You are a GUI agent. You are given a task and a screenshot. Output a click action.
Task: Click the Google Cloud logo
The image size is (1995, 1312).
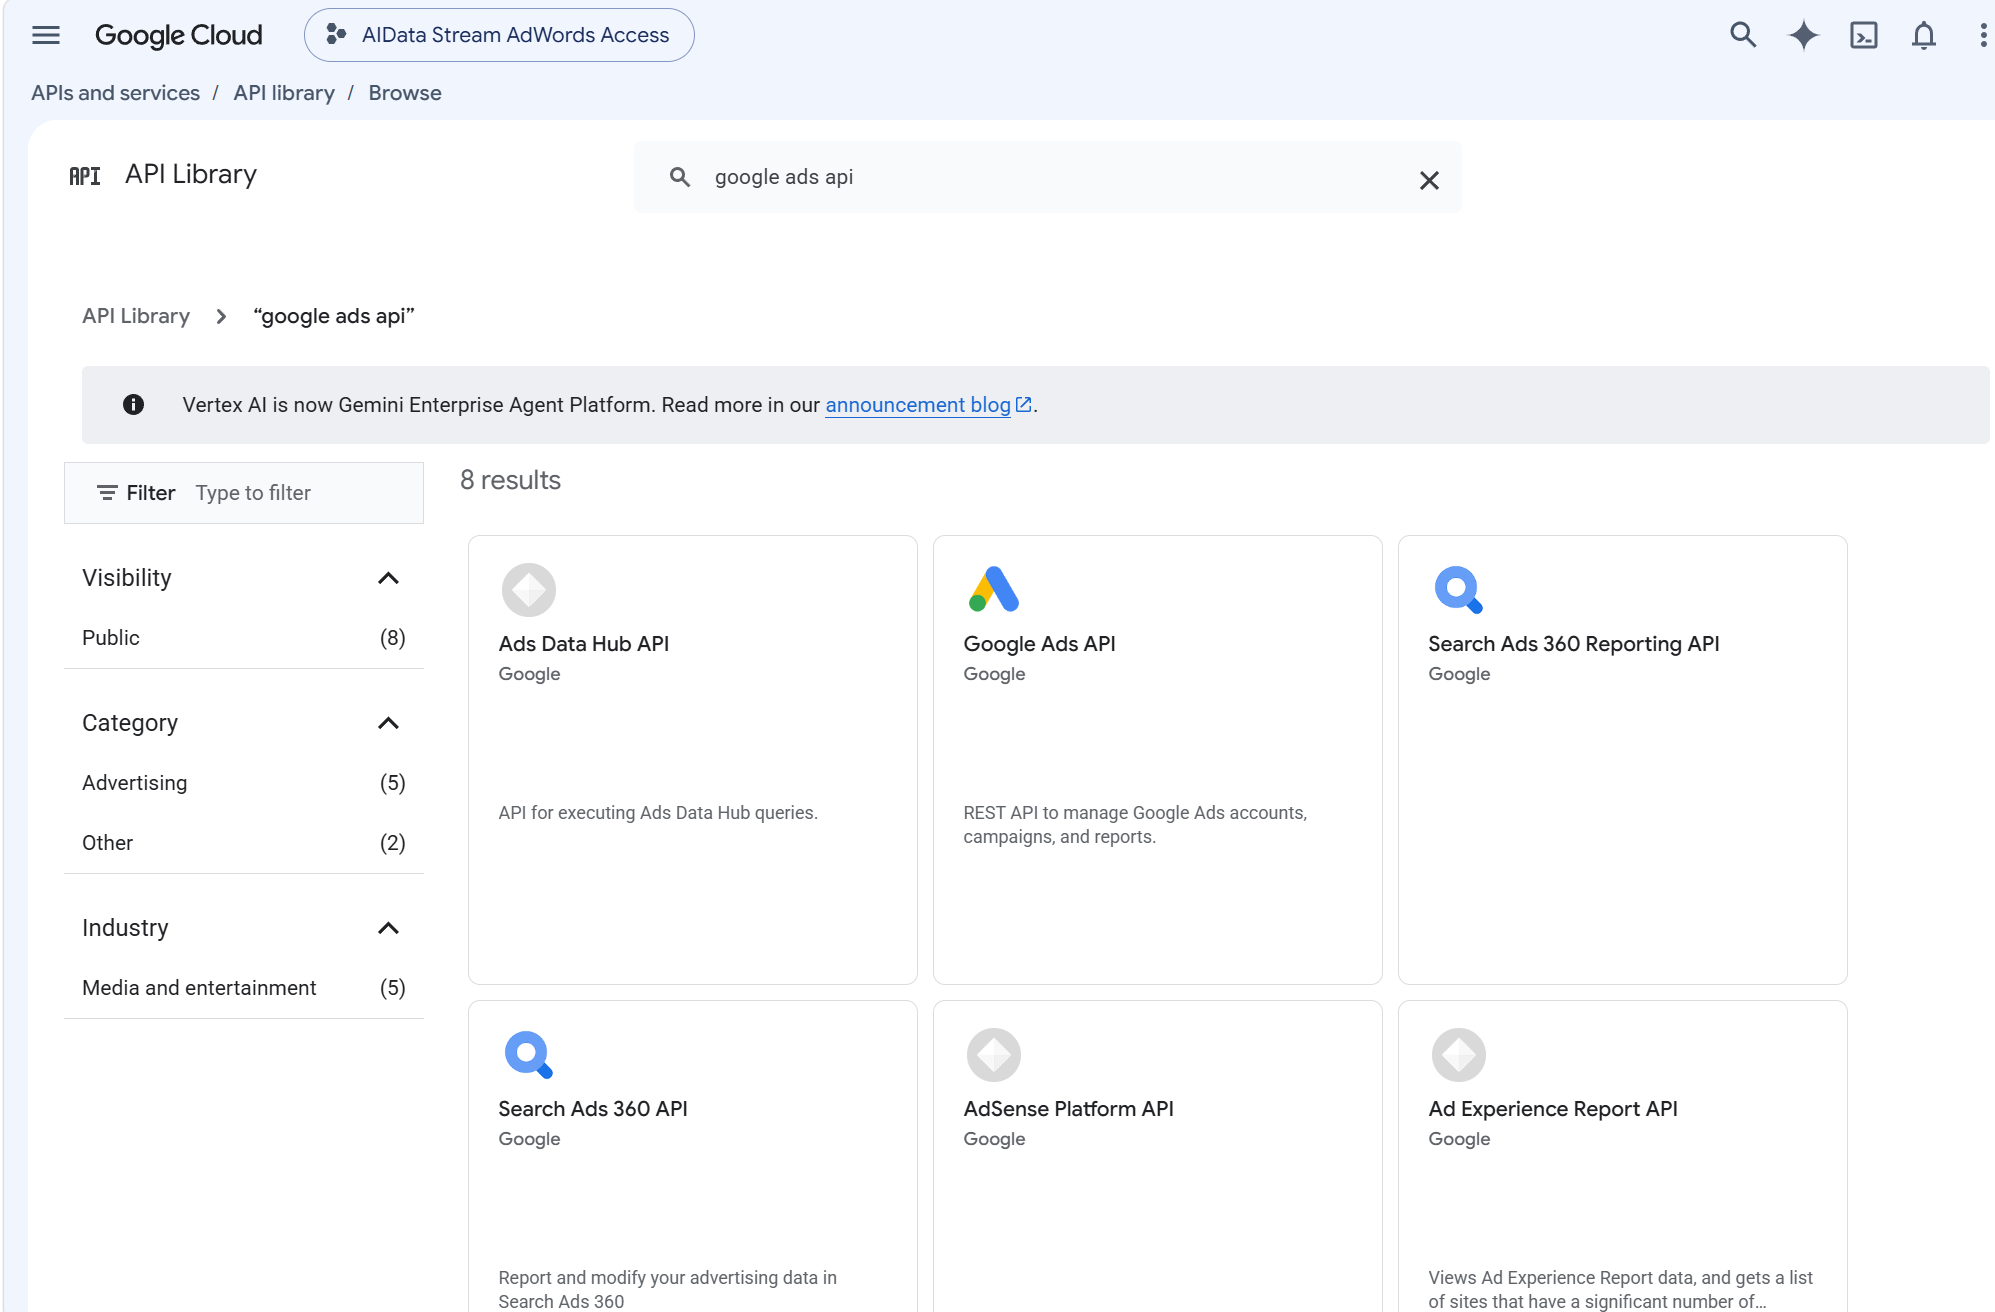(x=178, y=35)
